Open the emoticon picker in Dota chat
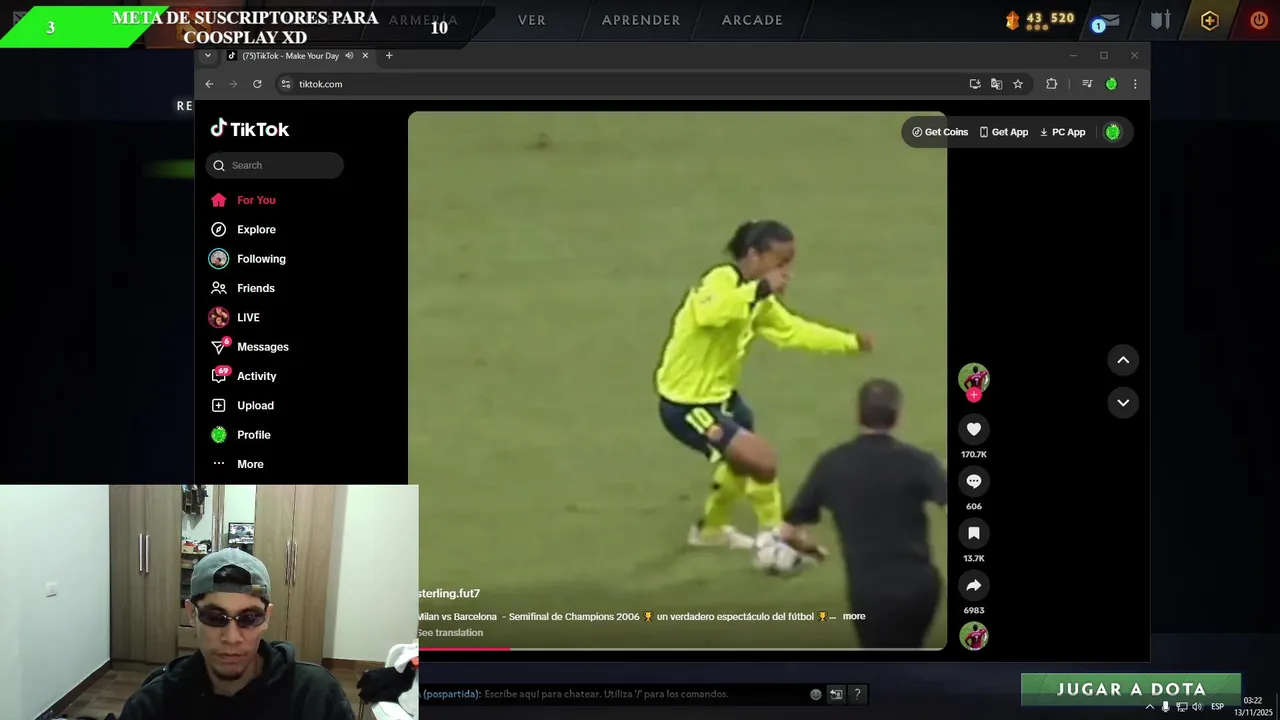The image size is (1280, 720). (816, 694)
